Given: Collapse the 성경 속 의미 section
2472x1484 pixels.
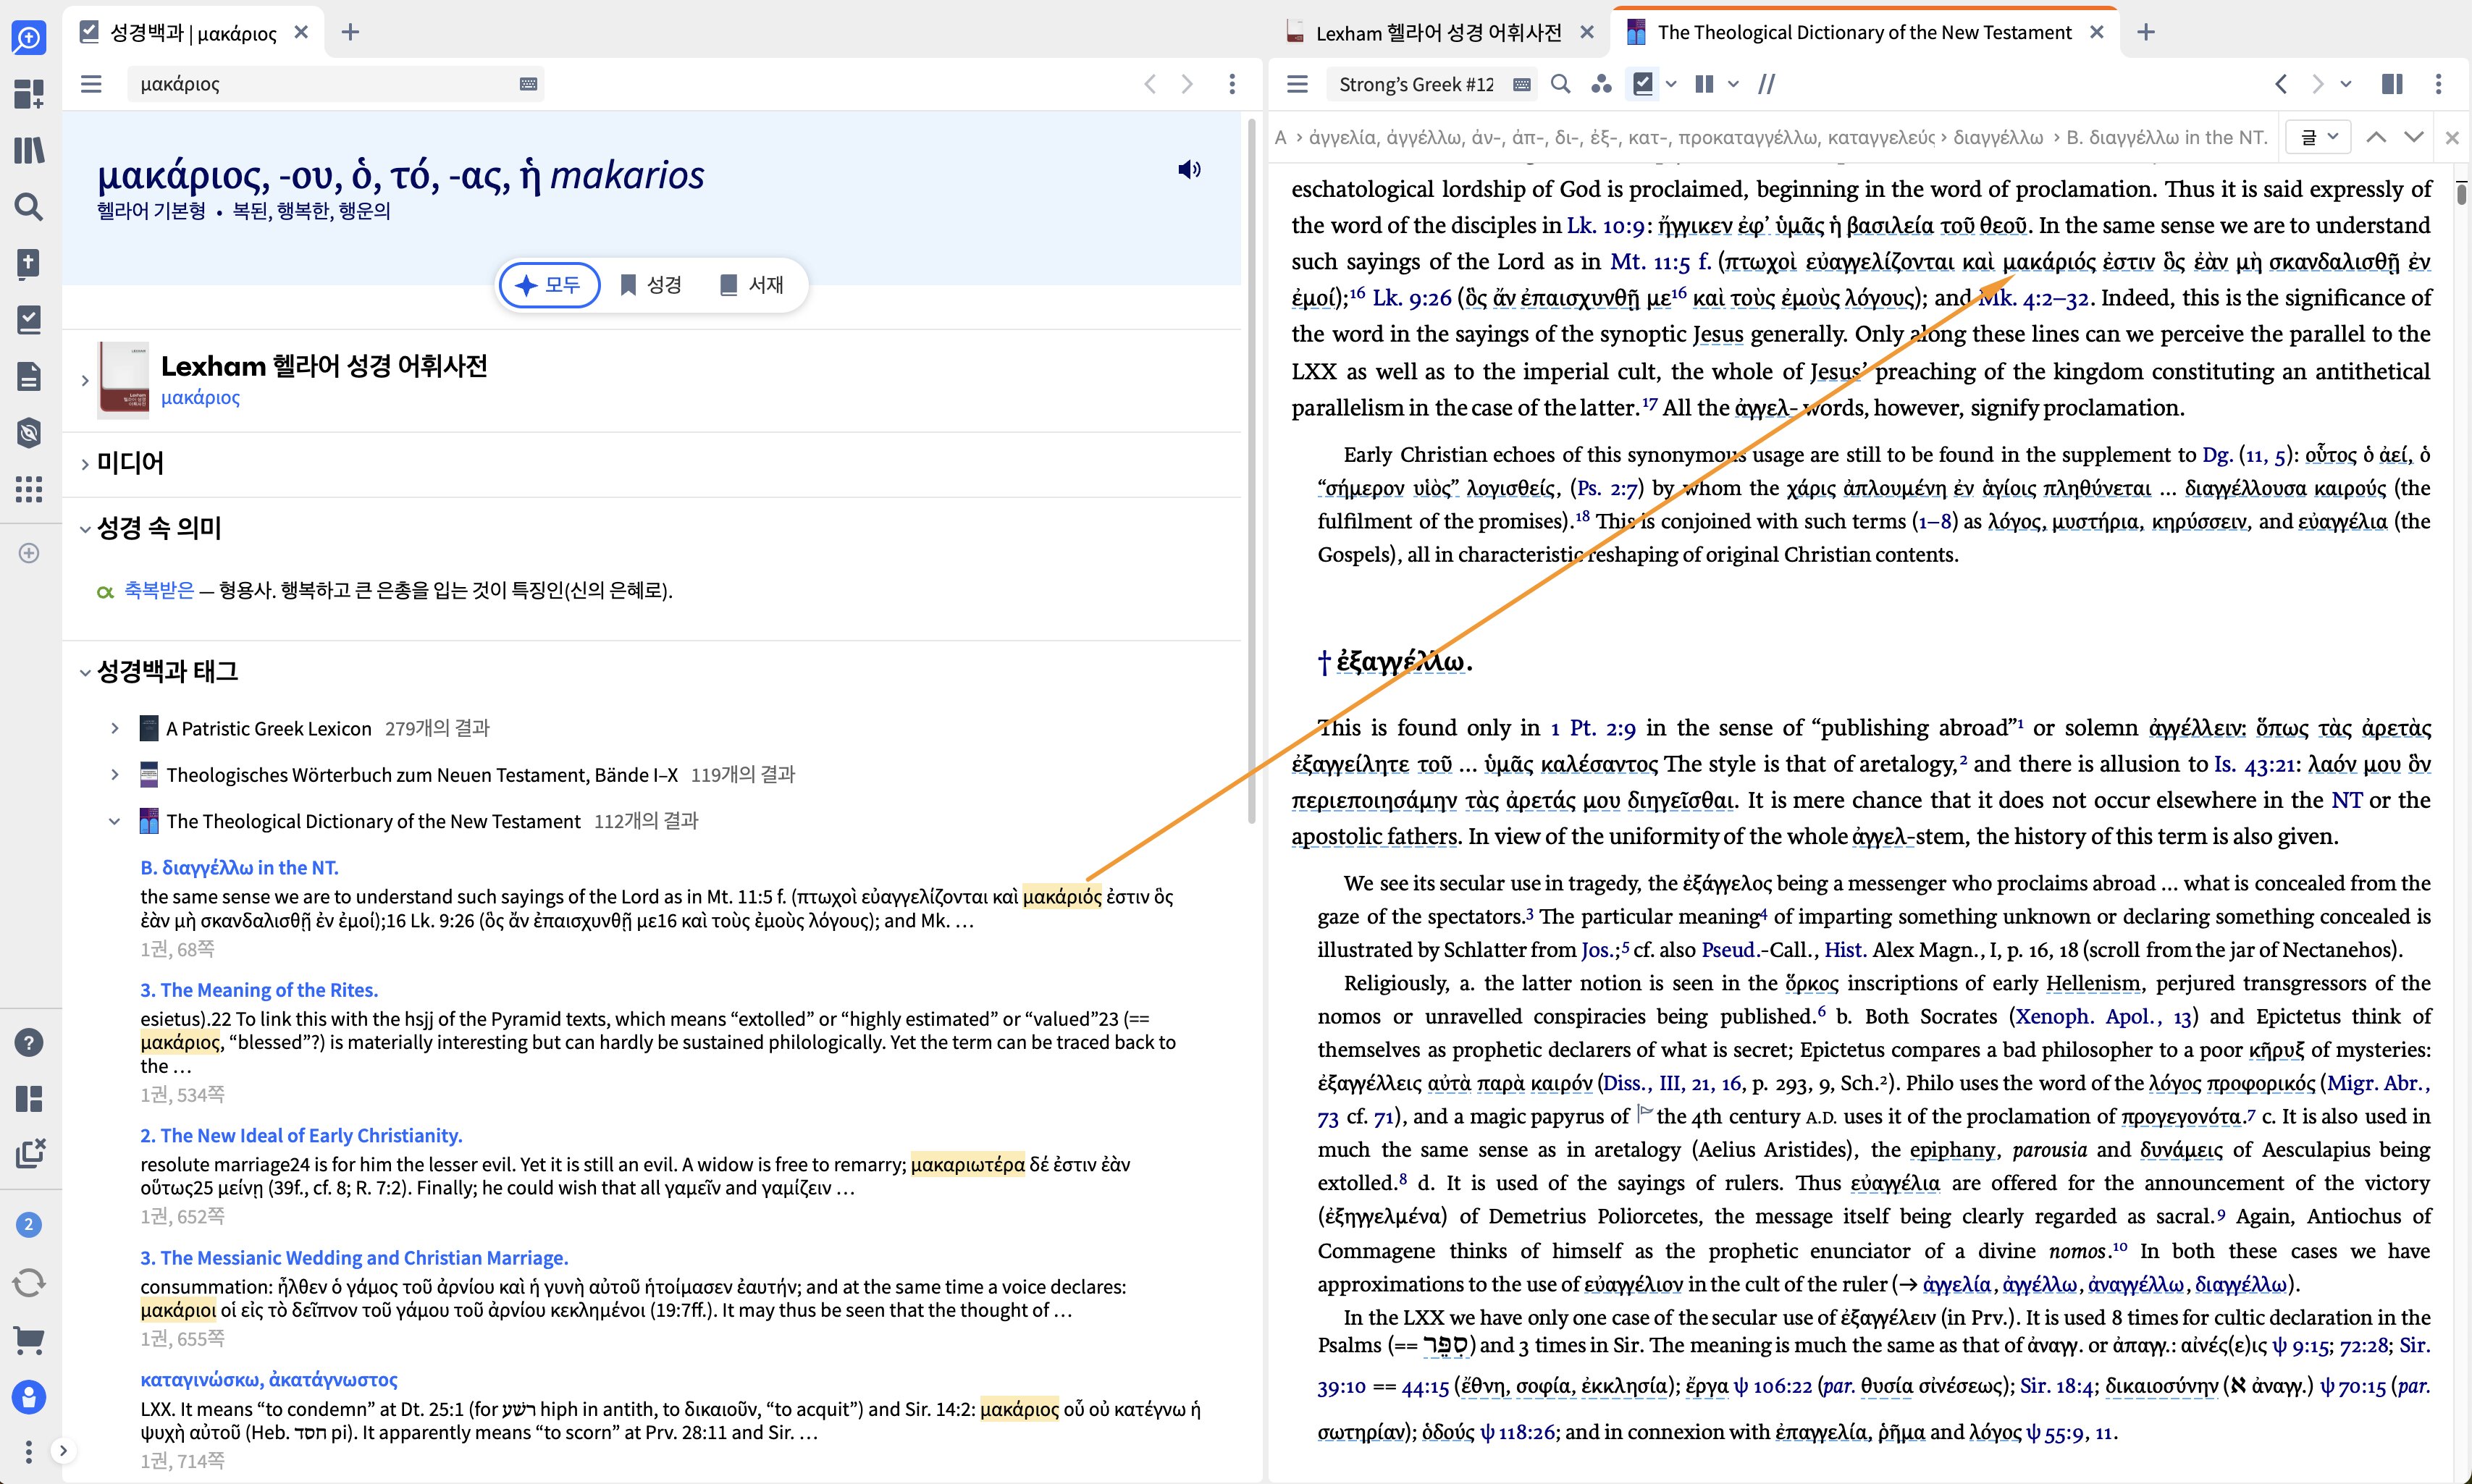Looking at the screenshot, I should click(85, 529).
